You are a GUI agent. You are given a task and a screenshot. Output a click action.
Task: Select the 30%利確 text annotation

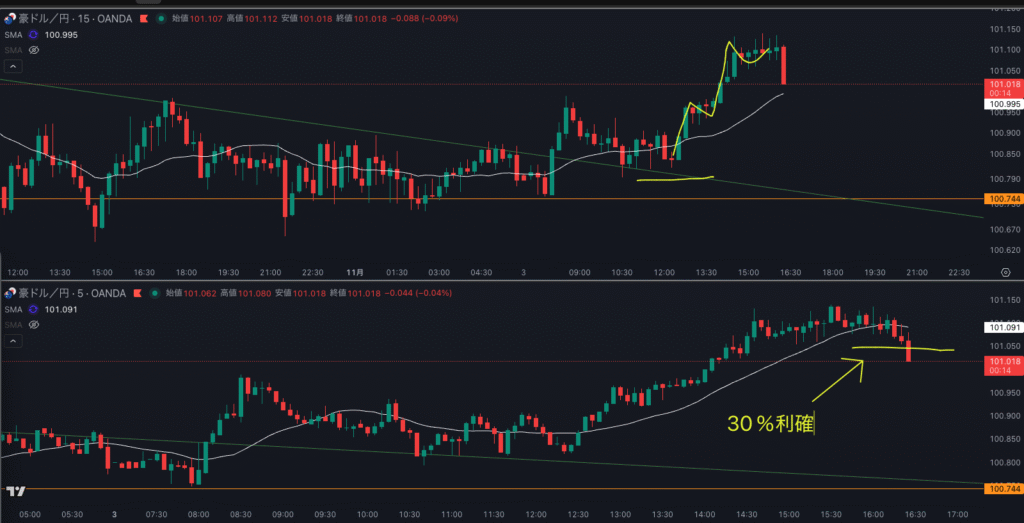click(771, 424)
